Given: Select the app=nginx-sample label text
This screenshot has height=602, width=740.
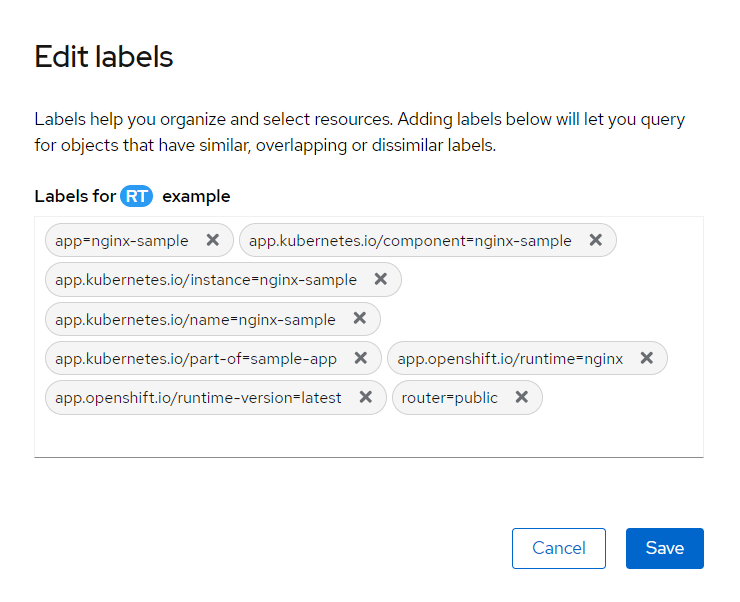Looking at the screenshot, I should click(x=121, y=240).
